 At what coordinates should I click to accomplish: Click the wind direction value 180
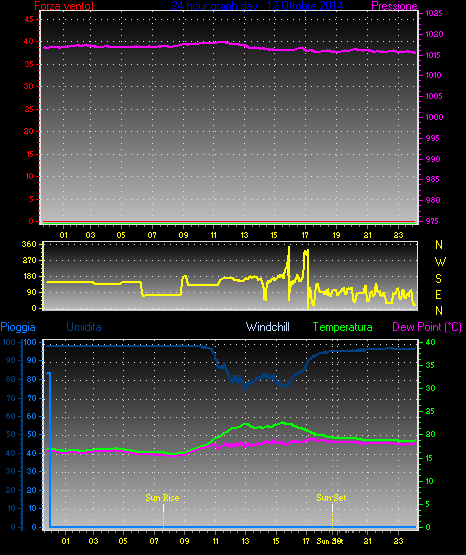coord(29,276)
